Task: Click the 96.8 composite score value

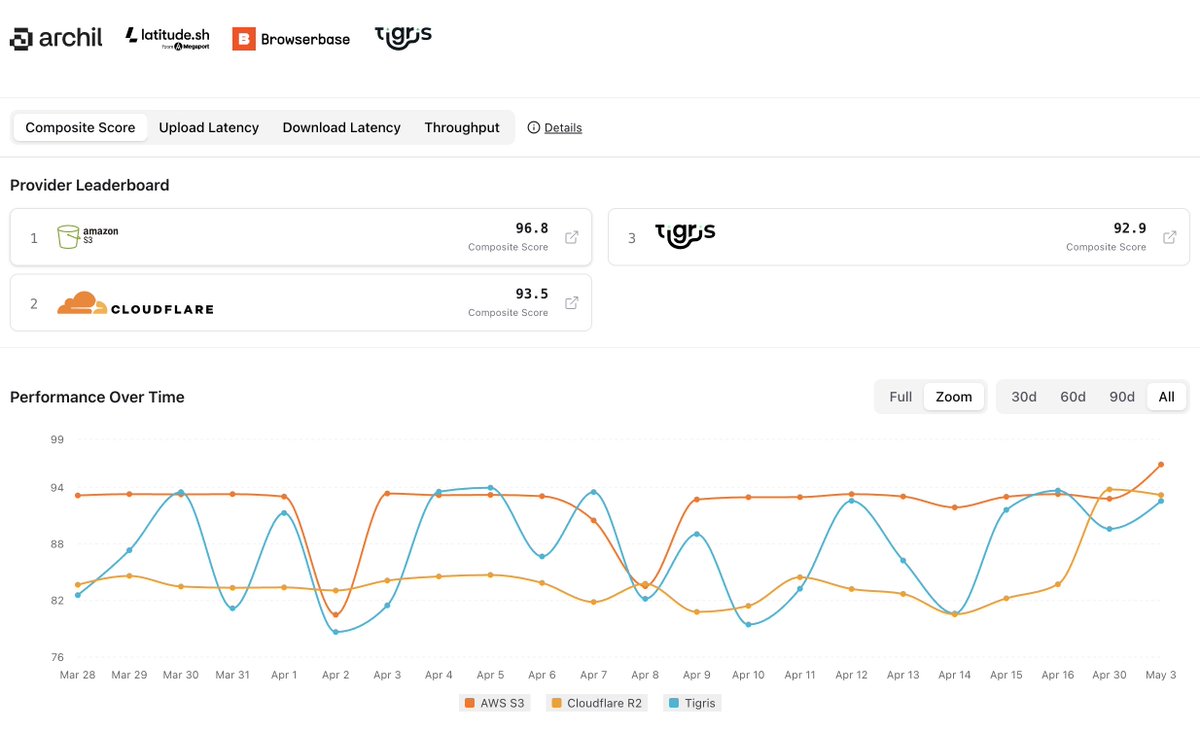Action: pyautogui.click(x=532, y=229)
